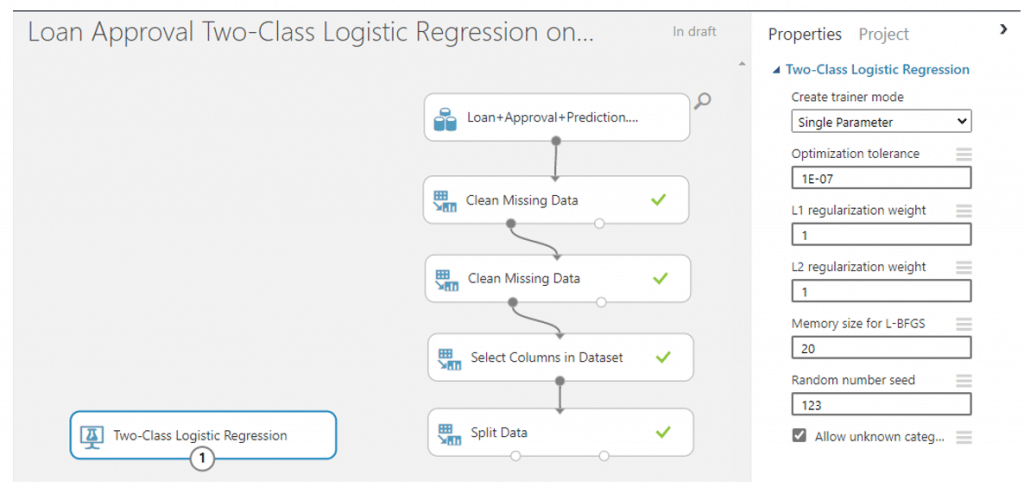Click the magnifier icon beside the dataset module
This screenshot has height=487, width=1024.
702,101
